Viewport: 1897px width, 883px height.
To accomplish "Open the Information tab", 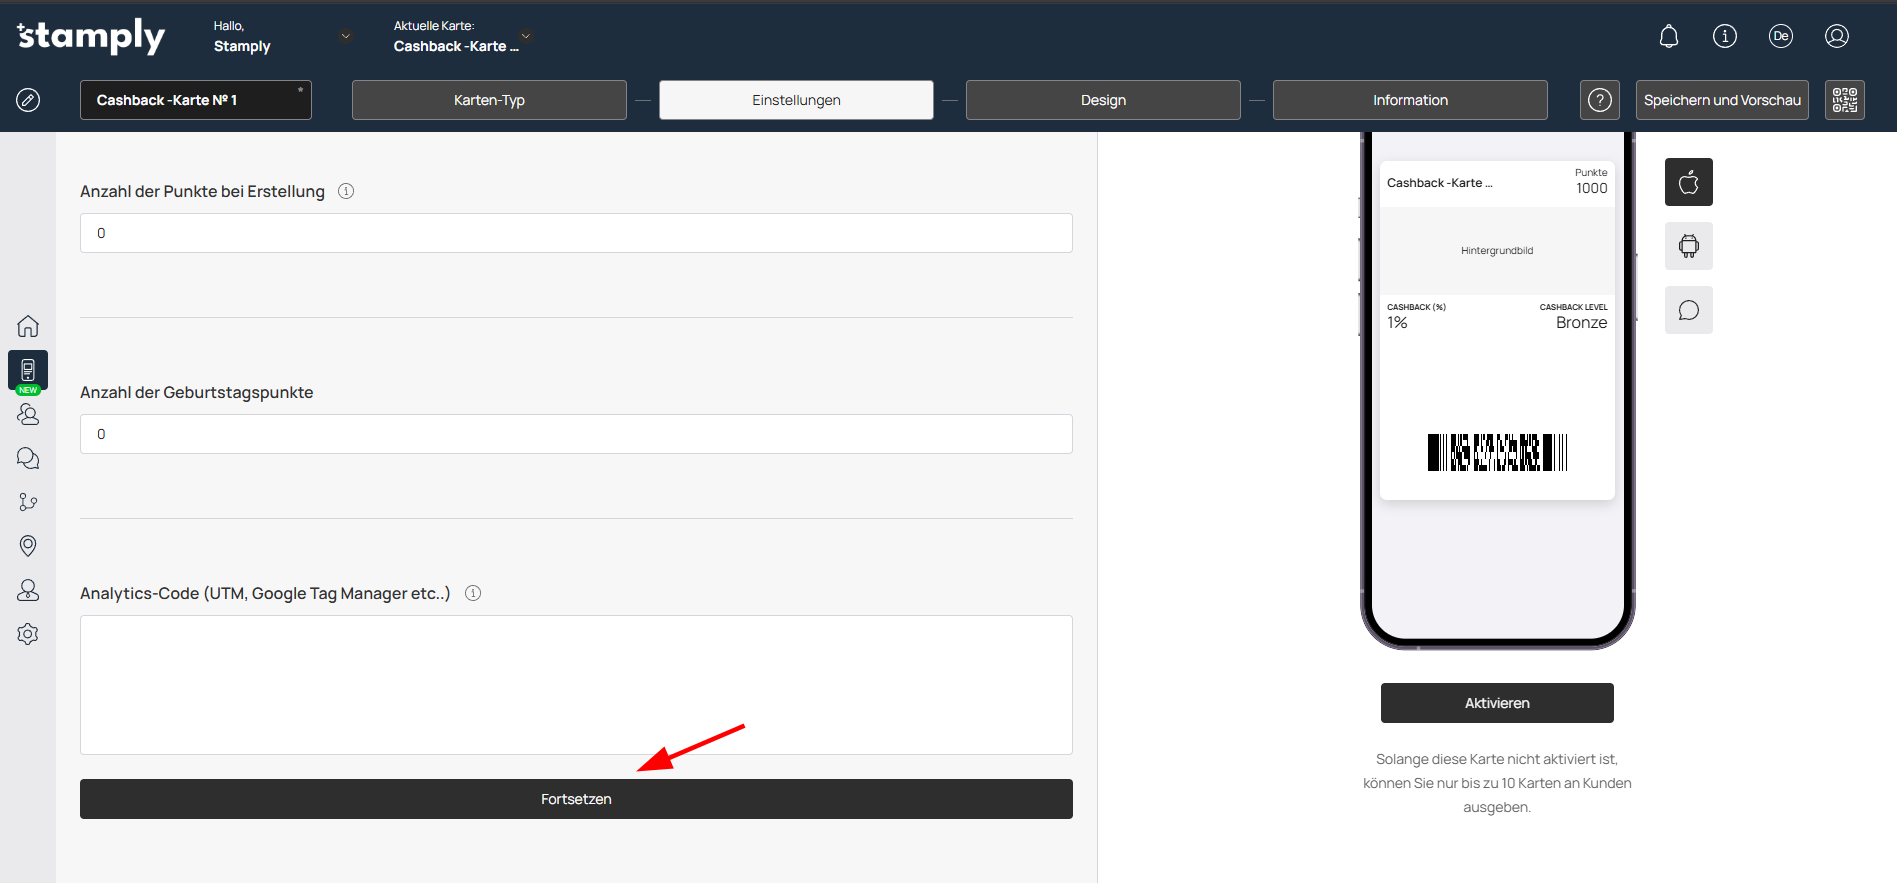I will (1410, 100).
